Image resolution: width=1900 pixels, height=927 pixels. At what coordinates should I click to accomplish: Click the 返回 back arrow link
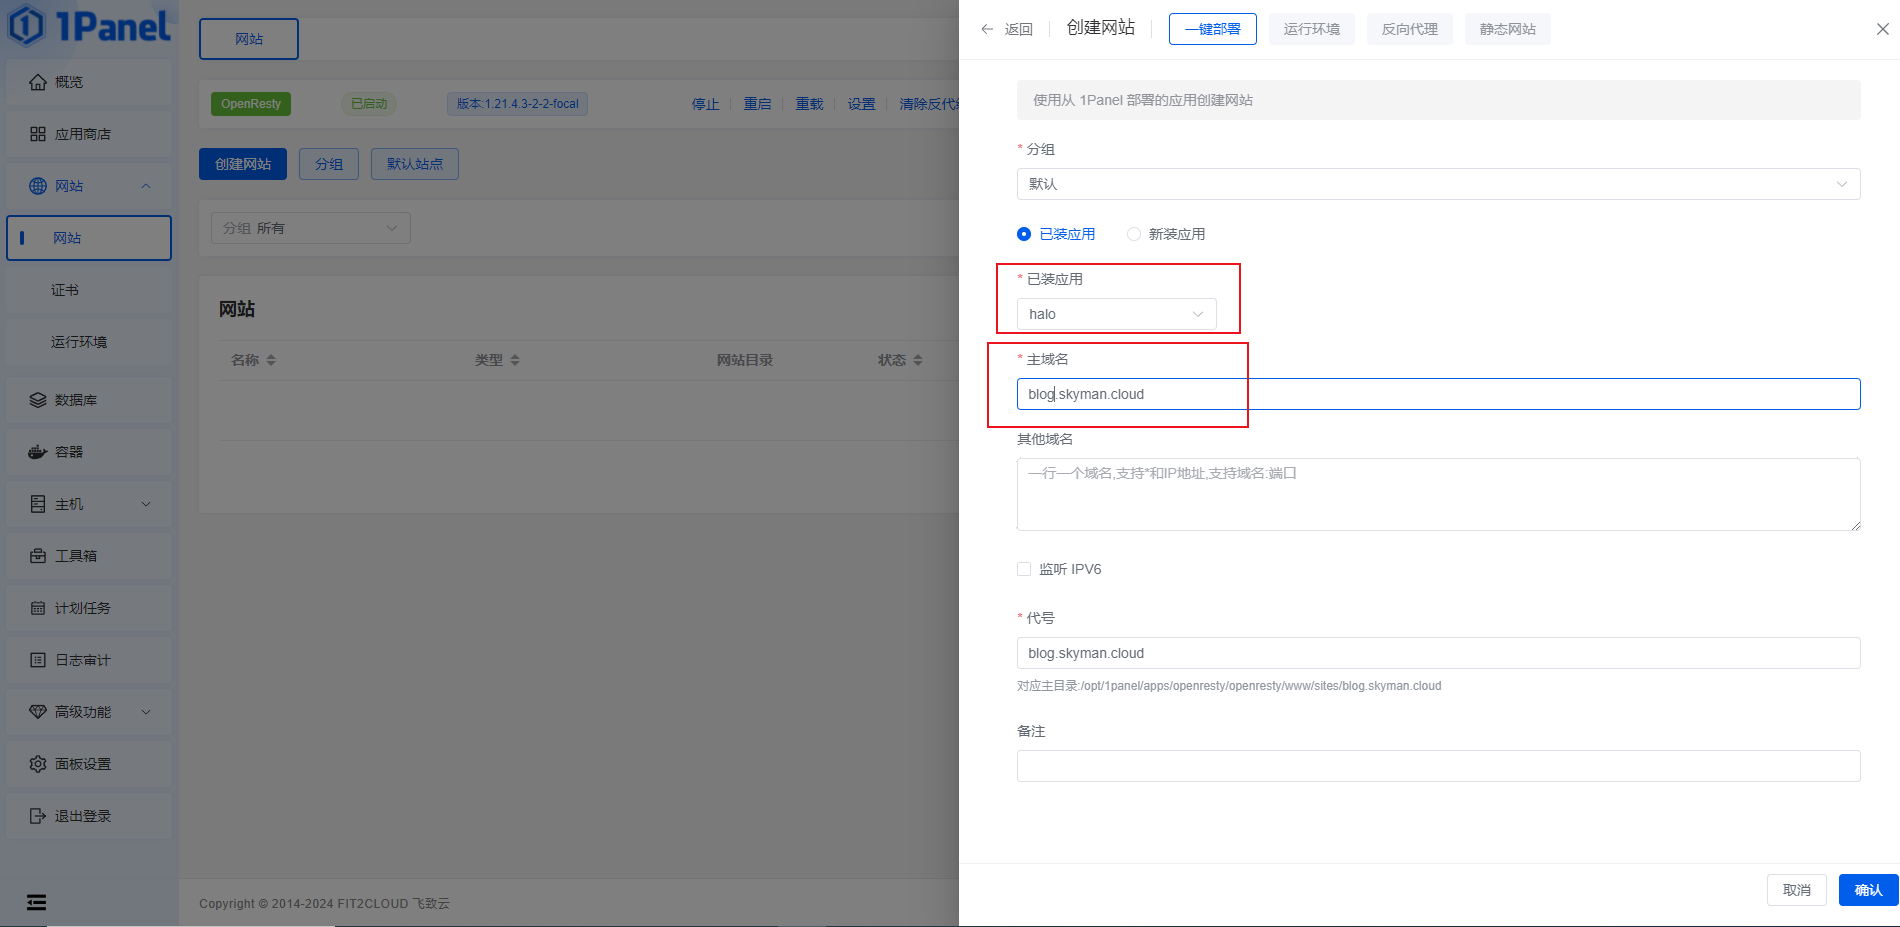[1007, 29]
